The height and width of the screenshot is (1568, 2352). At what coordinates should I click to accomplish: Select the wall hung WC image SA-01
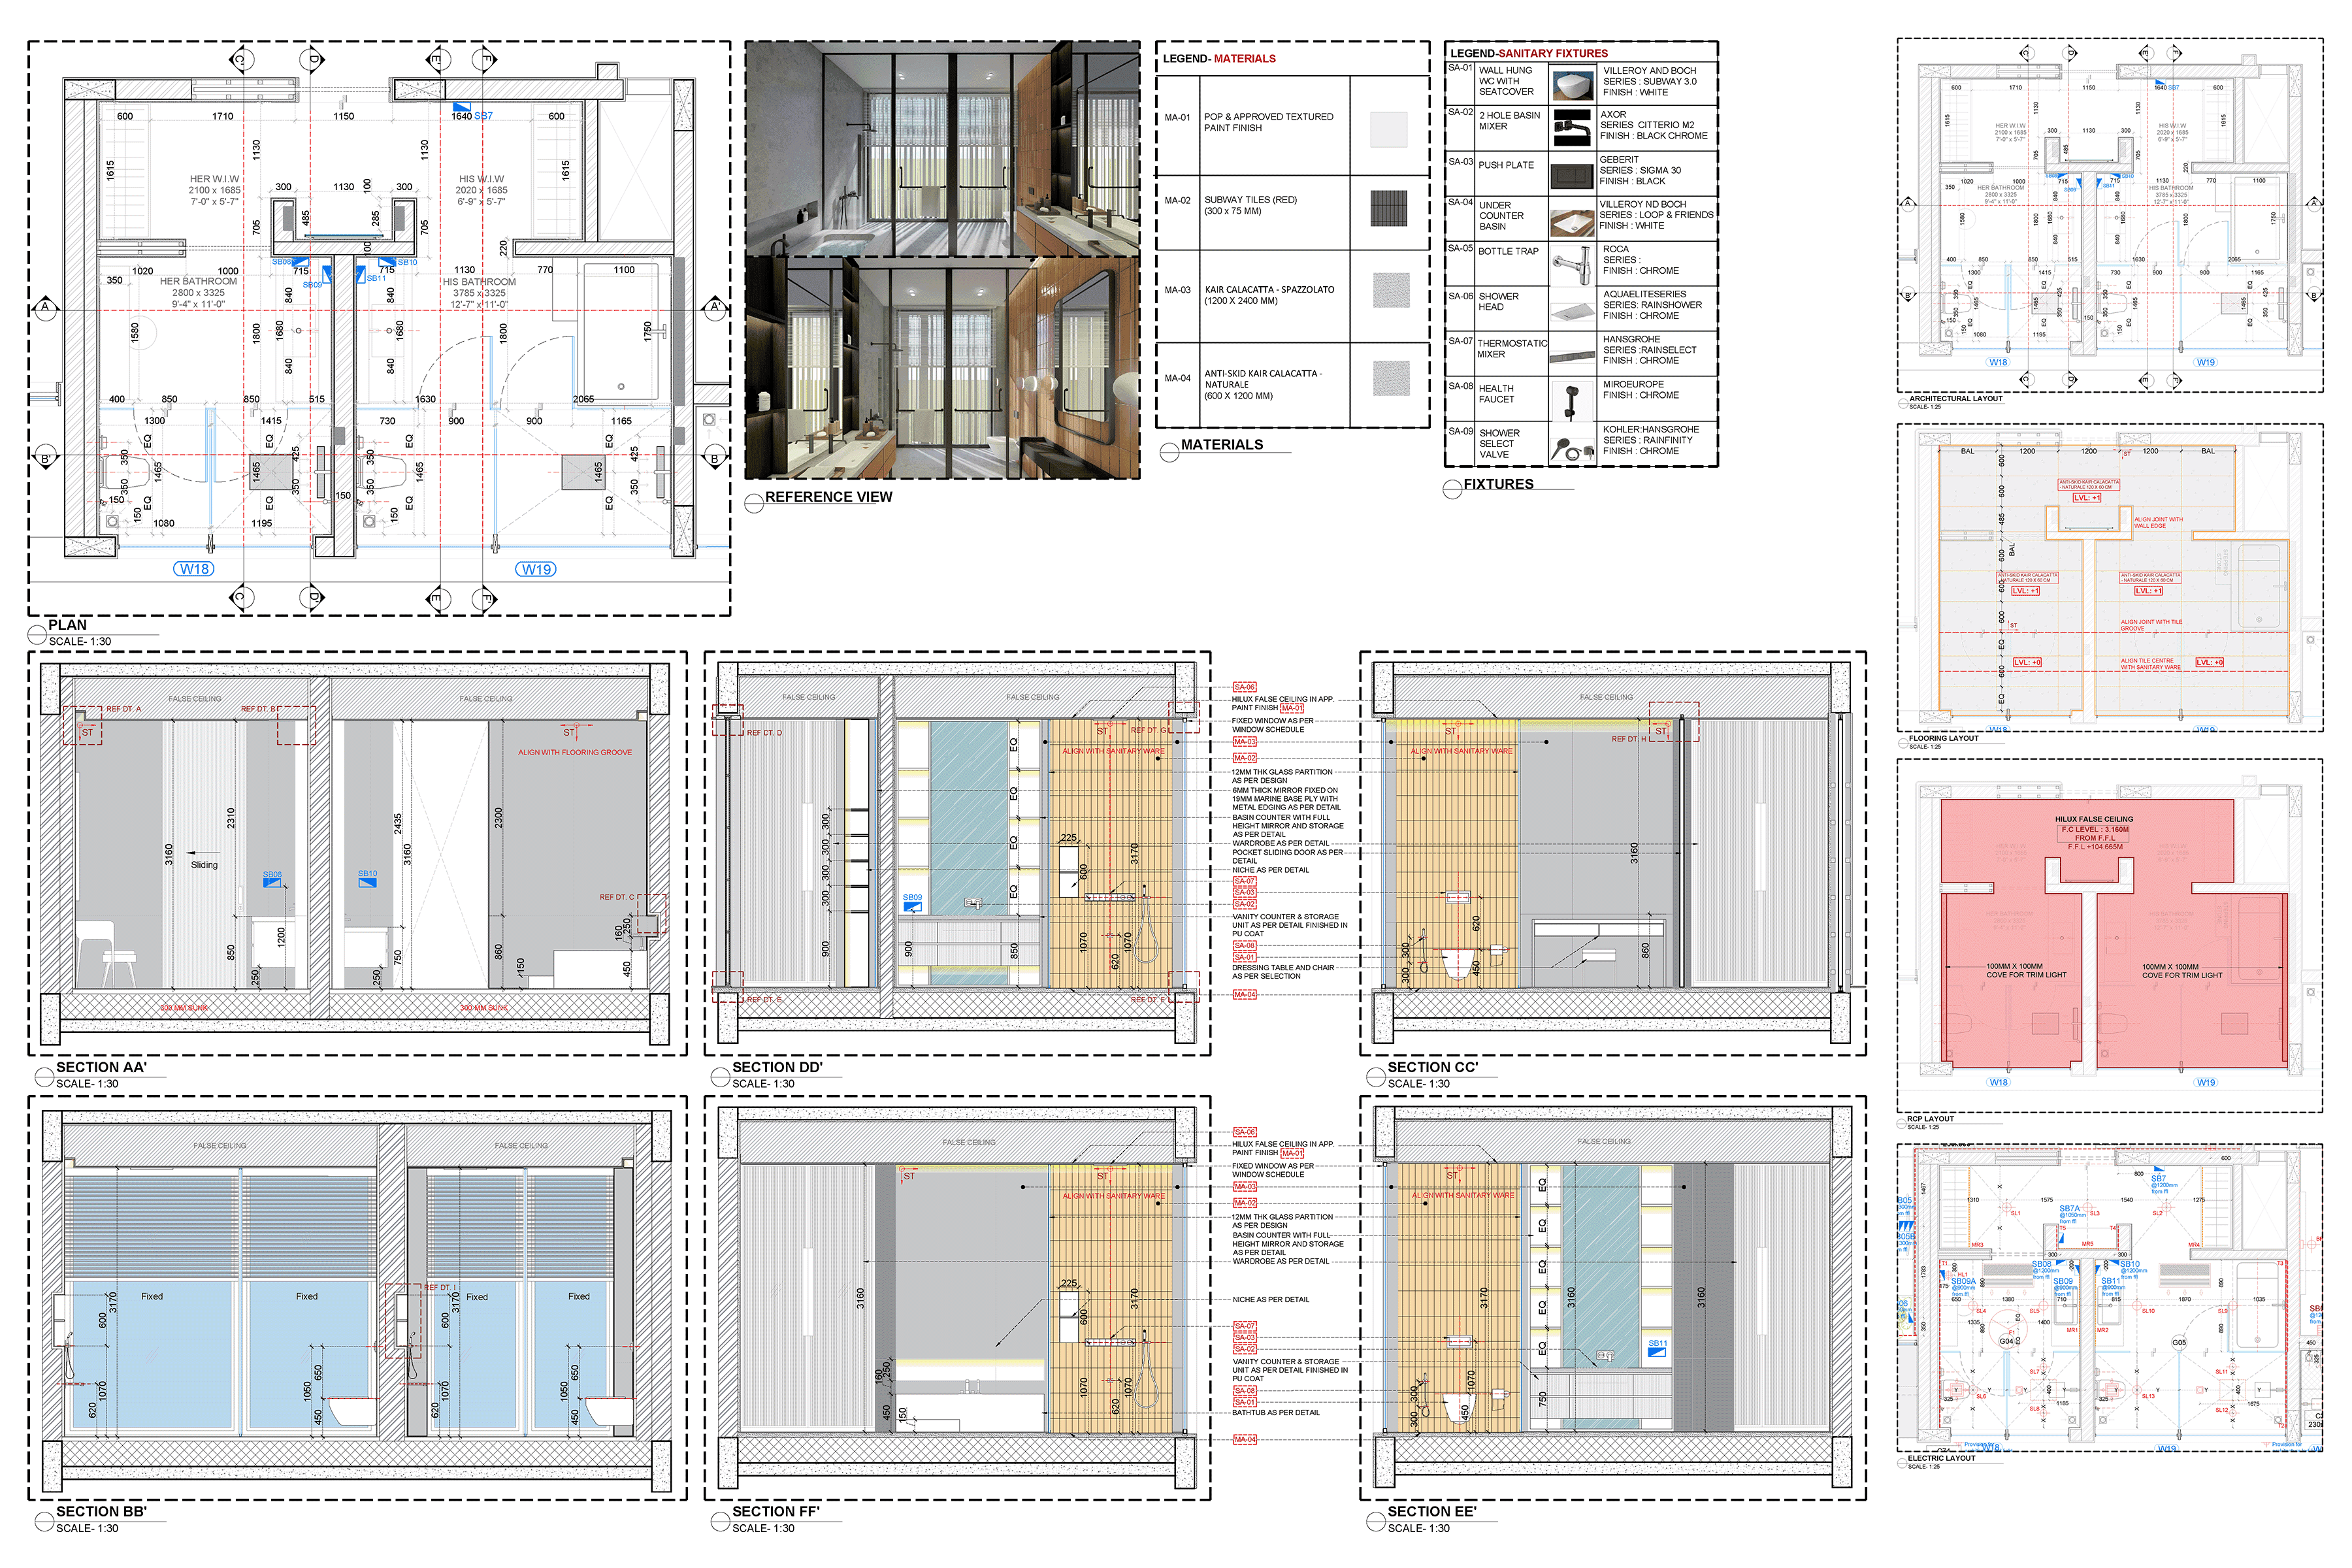click(x=1573, y=84)
